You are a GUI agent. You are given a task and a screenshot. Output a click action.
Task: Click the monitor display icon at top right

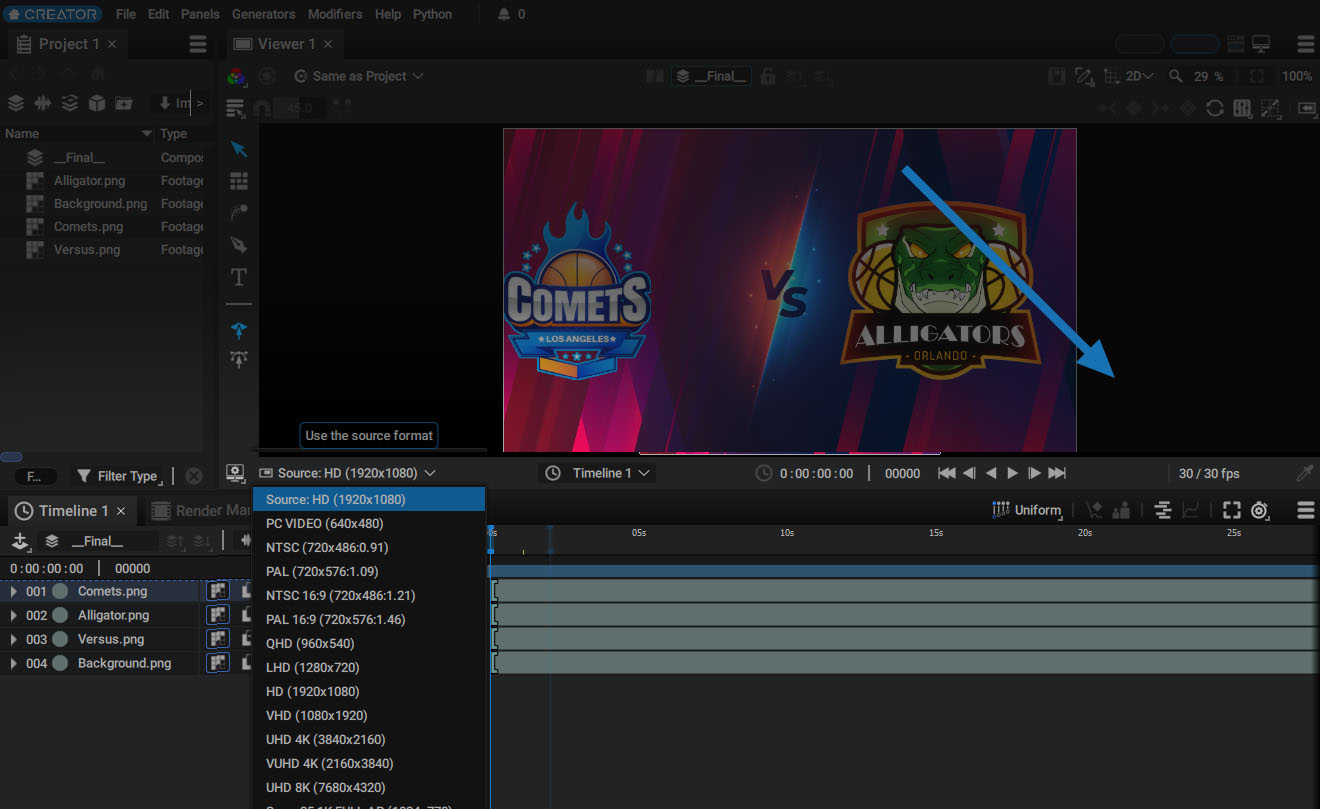click(1260, 44)
